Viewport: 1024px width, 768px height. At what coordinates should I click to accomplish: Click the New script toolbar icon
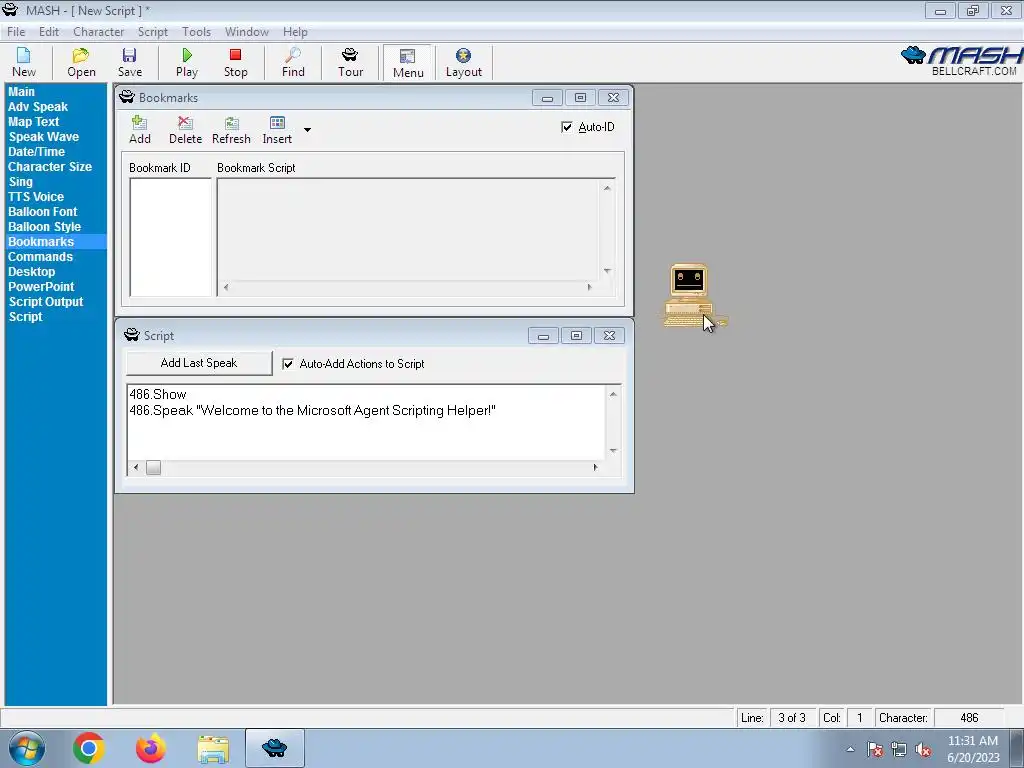[x=24, y=63]
